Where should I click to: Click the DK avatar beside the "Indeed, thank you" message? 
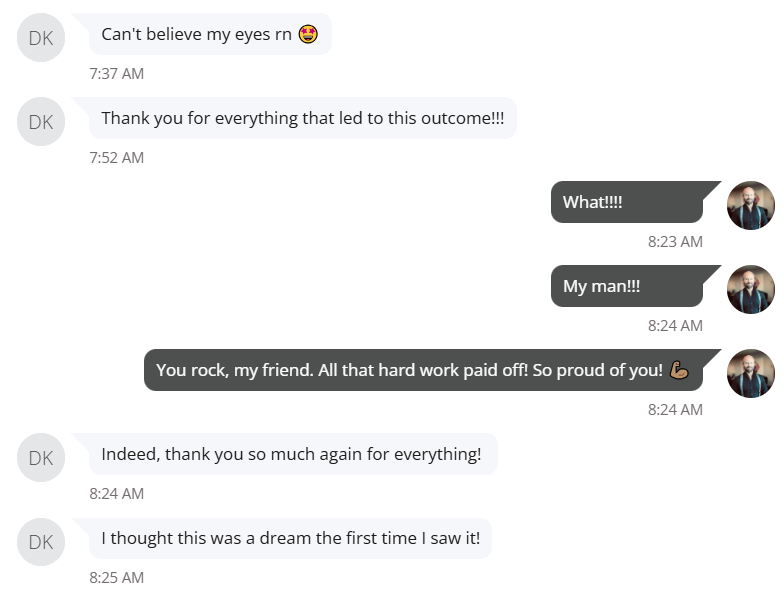[x=41, y=458]
